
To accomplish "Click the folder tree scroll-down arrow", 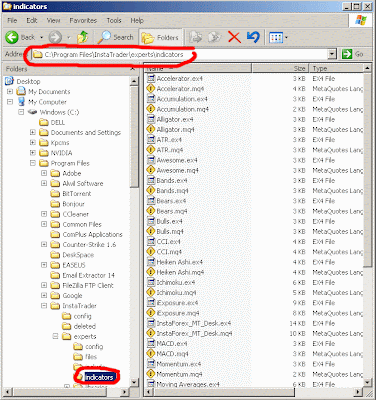I will pos(134,382).
